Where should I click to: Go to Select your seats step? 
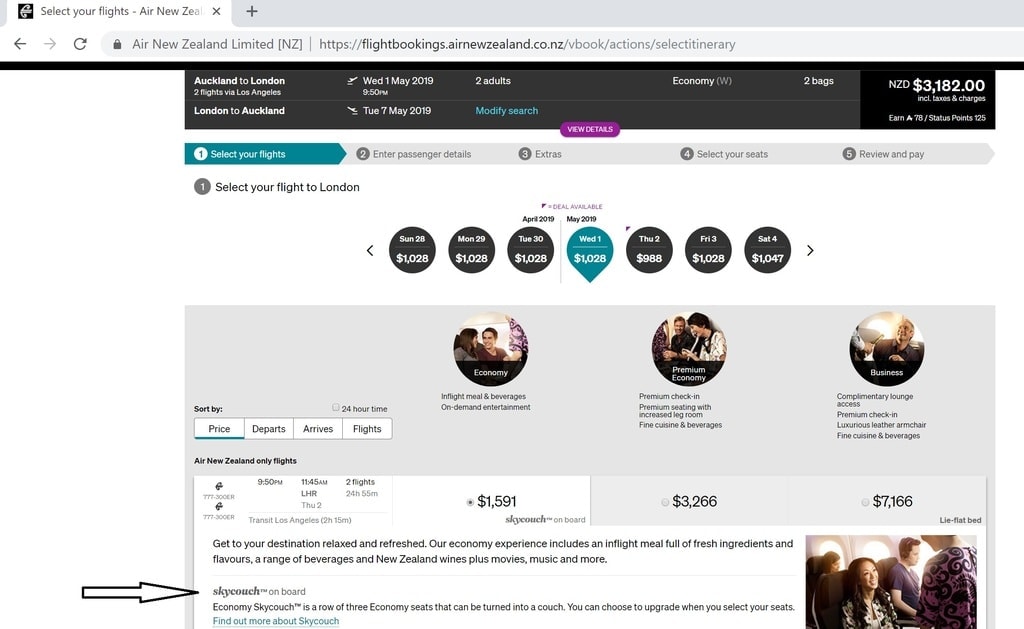[724, 154]
